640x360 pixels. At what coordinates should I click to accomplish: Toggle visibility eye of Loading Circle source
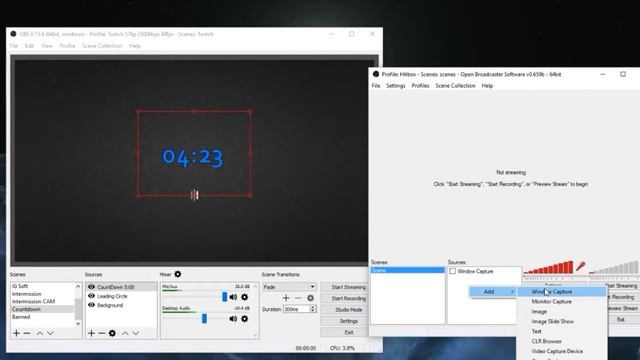[91, 296]
